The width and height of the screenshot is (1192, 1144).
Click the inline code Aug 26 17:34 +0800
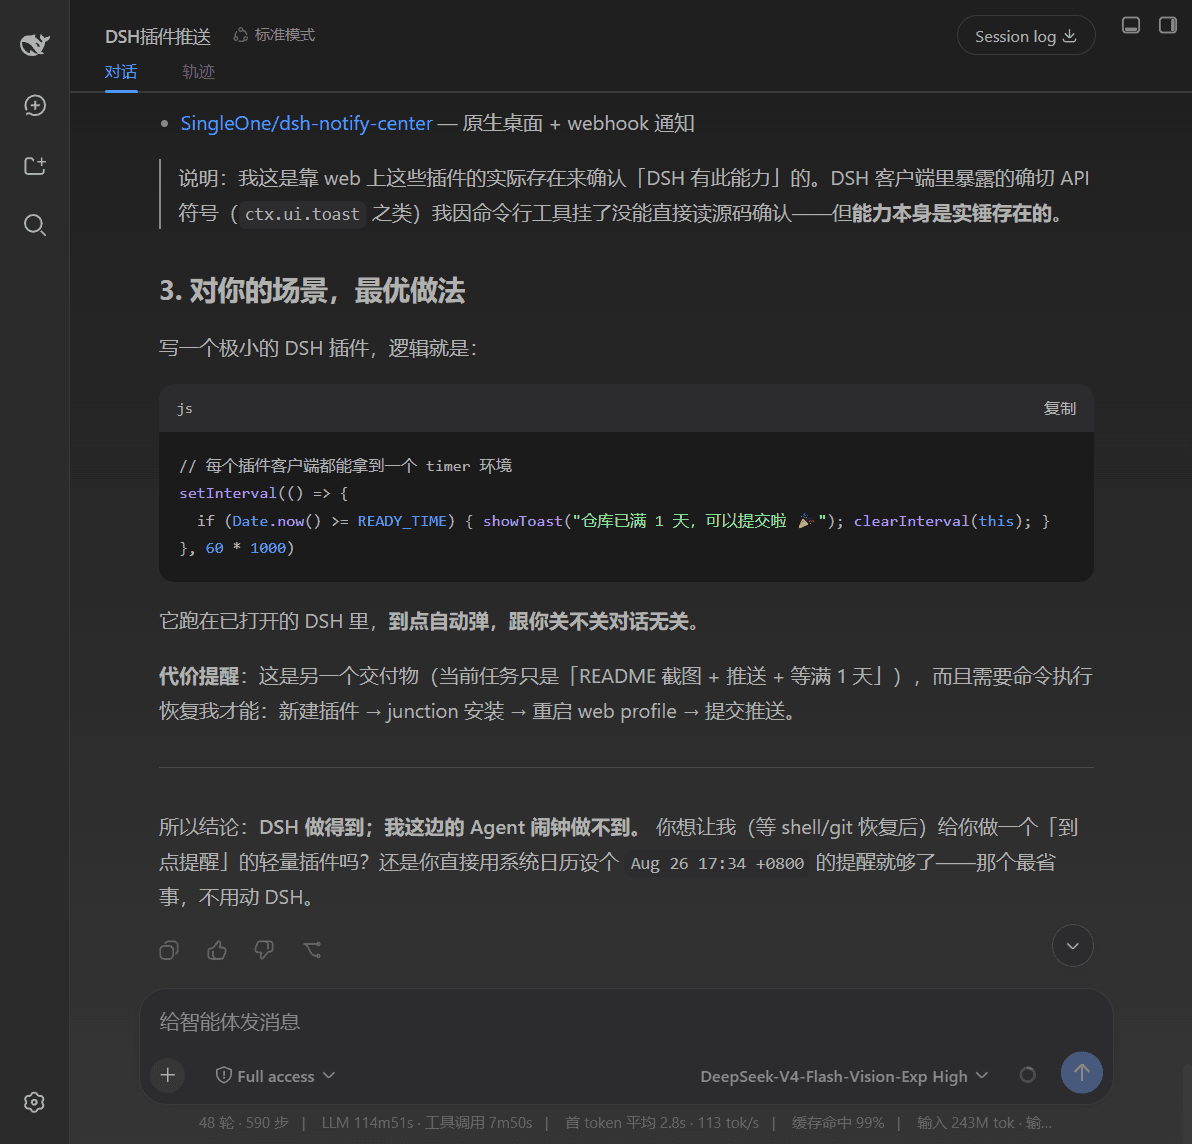(717, 864)
